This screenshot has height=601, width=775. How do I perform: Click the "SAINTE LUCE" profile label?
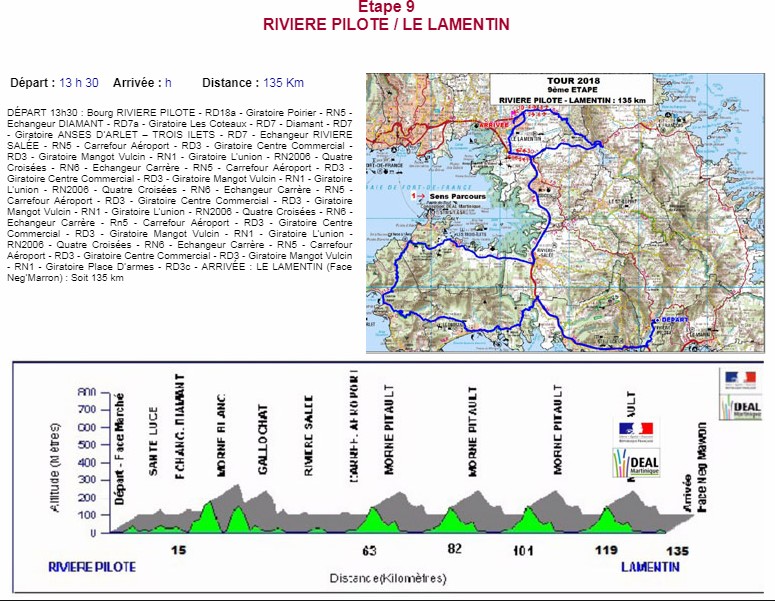pyautogui.click(x=153, y=441)
